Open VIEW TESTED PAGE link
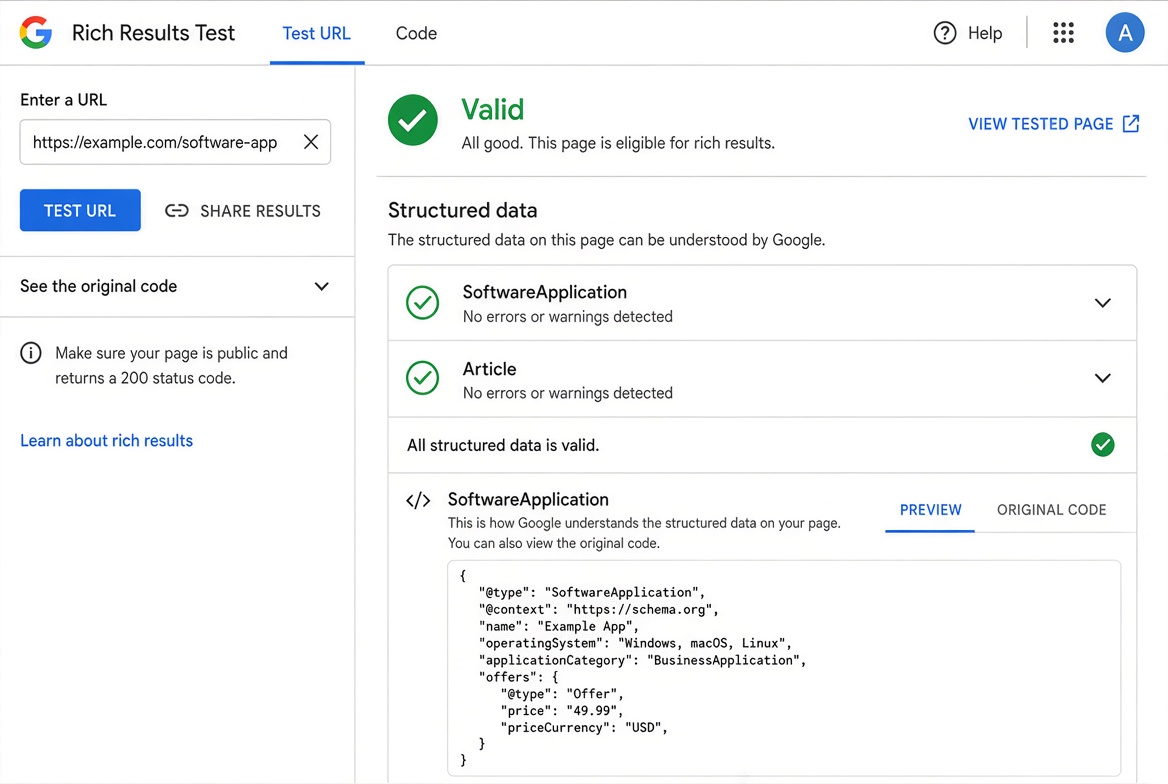 (1054, 124)
